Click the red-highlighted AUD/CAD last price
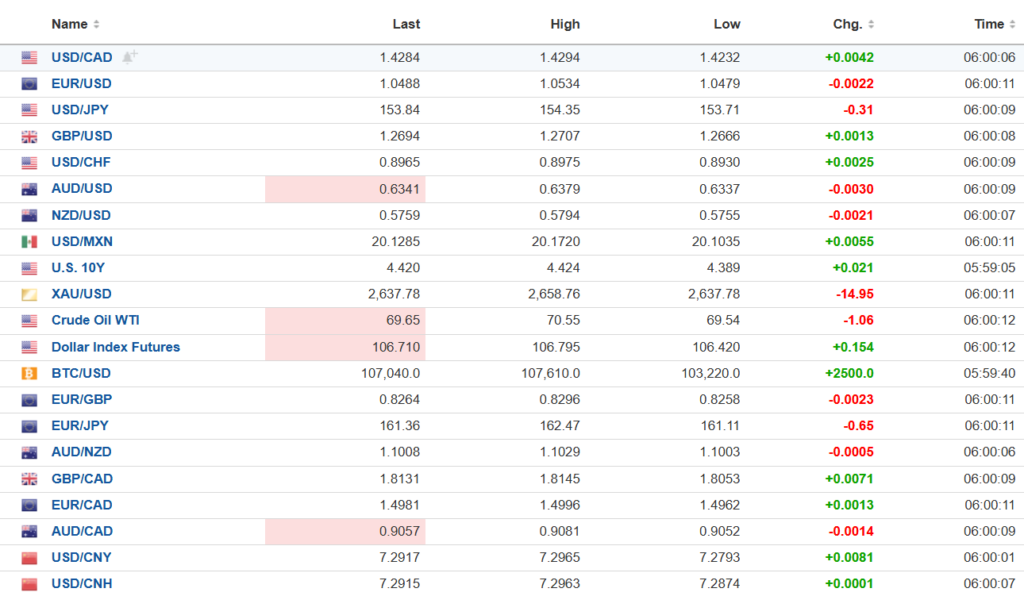Screen dimensions: 1024x596 click(400, 531)
